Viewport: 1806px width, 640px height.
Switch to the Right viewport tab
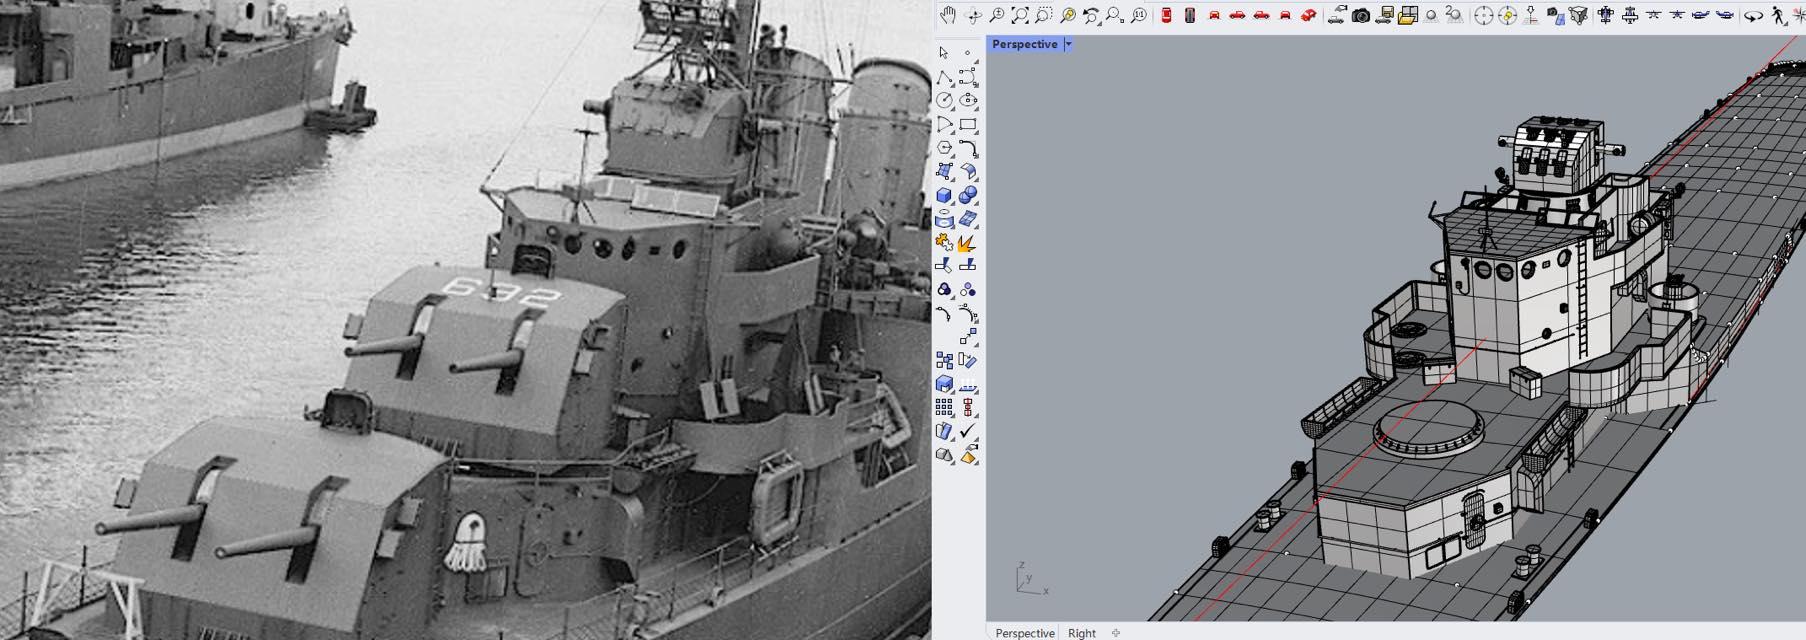1082,633
